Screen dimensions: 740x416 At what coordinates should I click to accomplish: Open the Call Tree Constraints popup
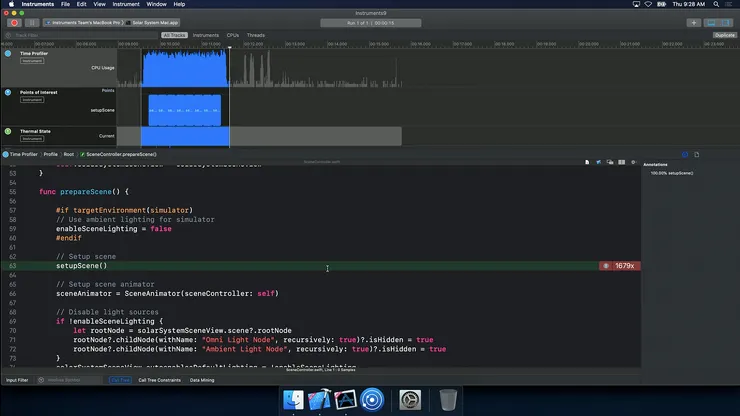[159, 380]
